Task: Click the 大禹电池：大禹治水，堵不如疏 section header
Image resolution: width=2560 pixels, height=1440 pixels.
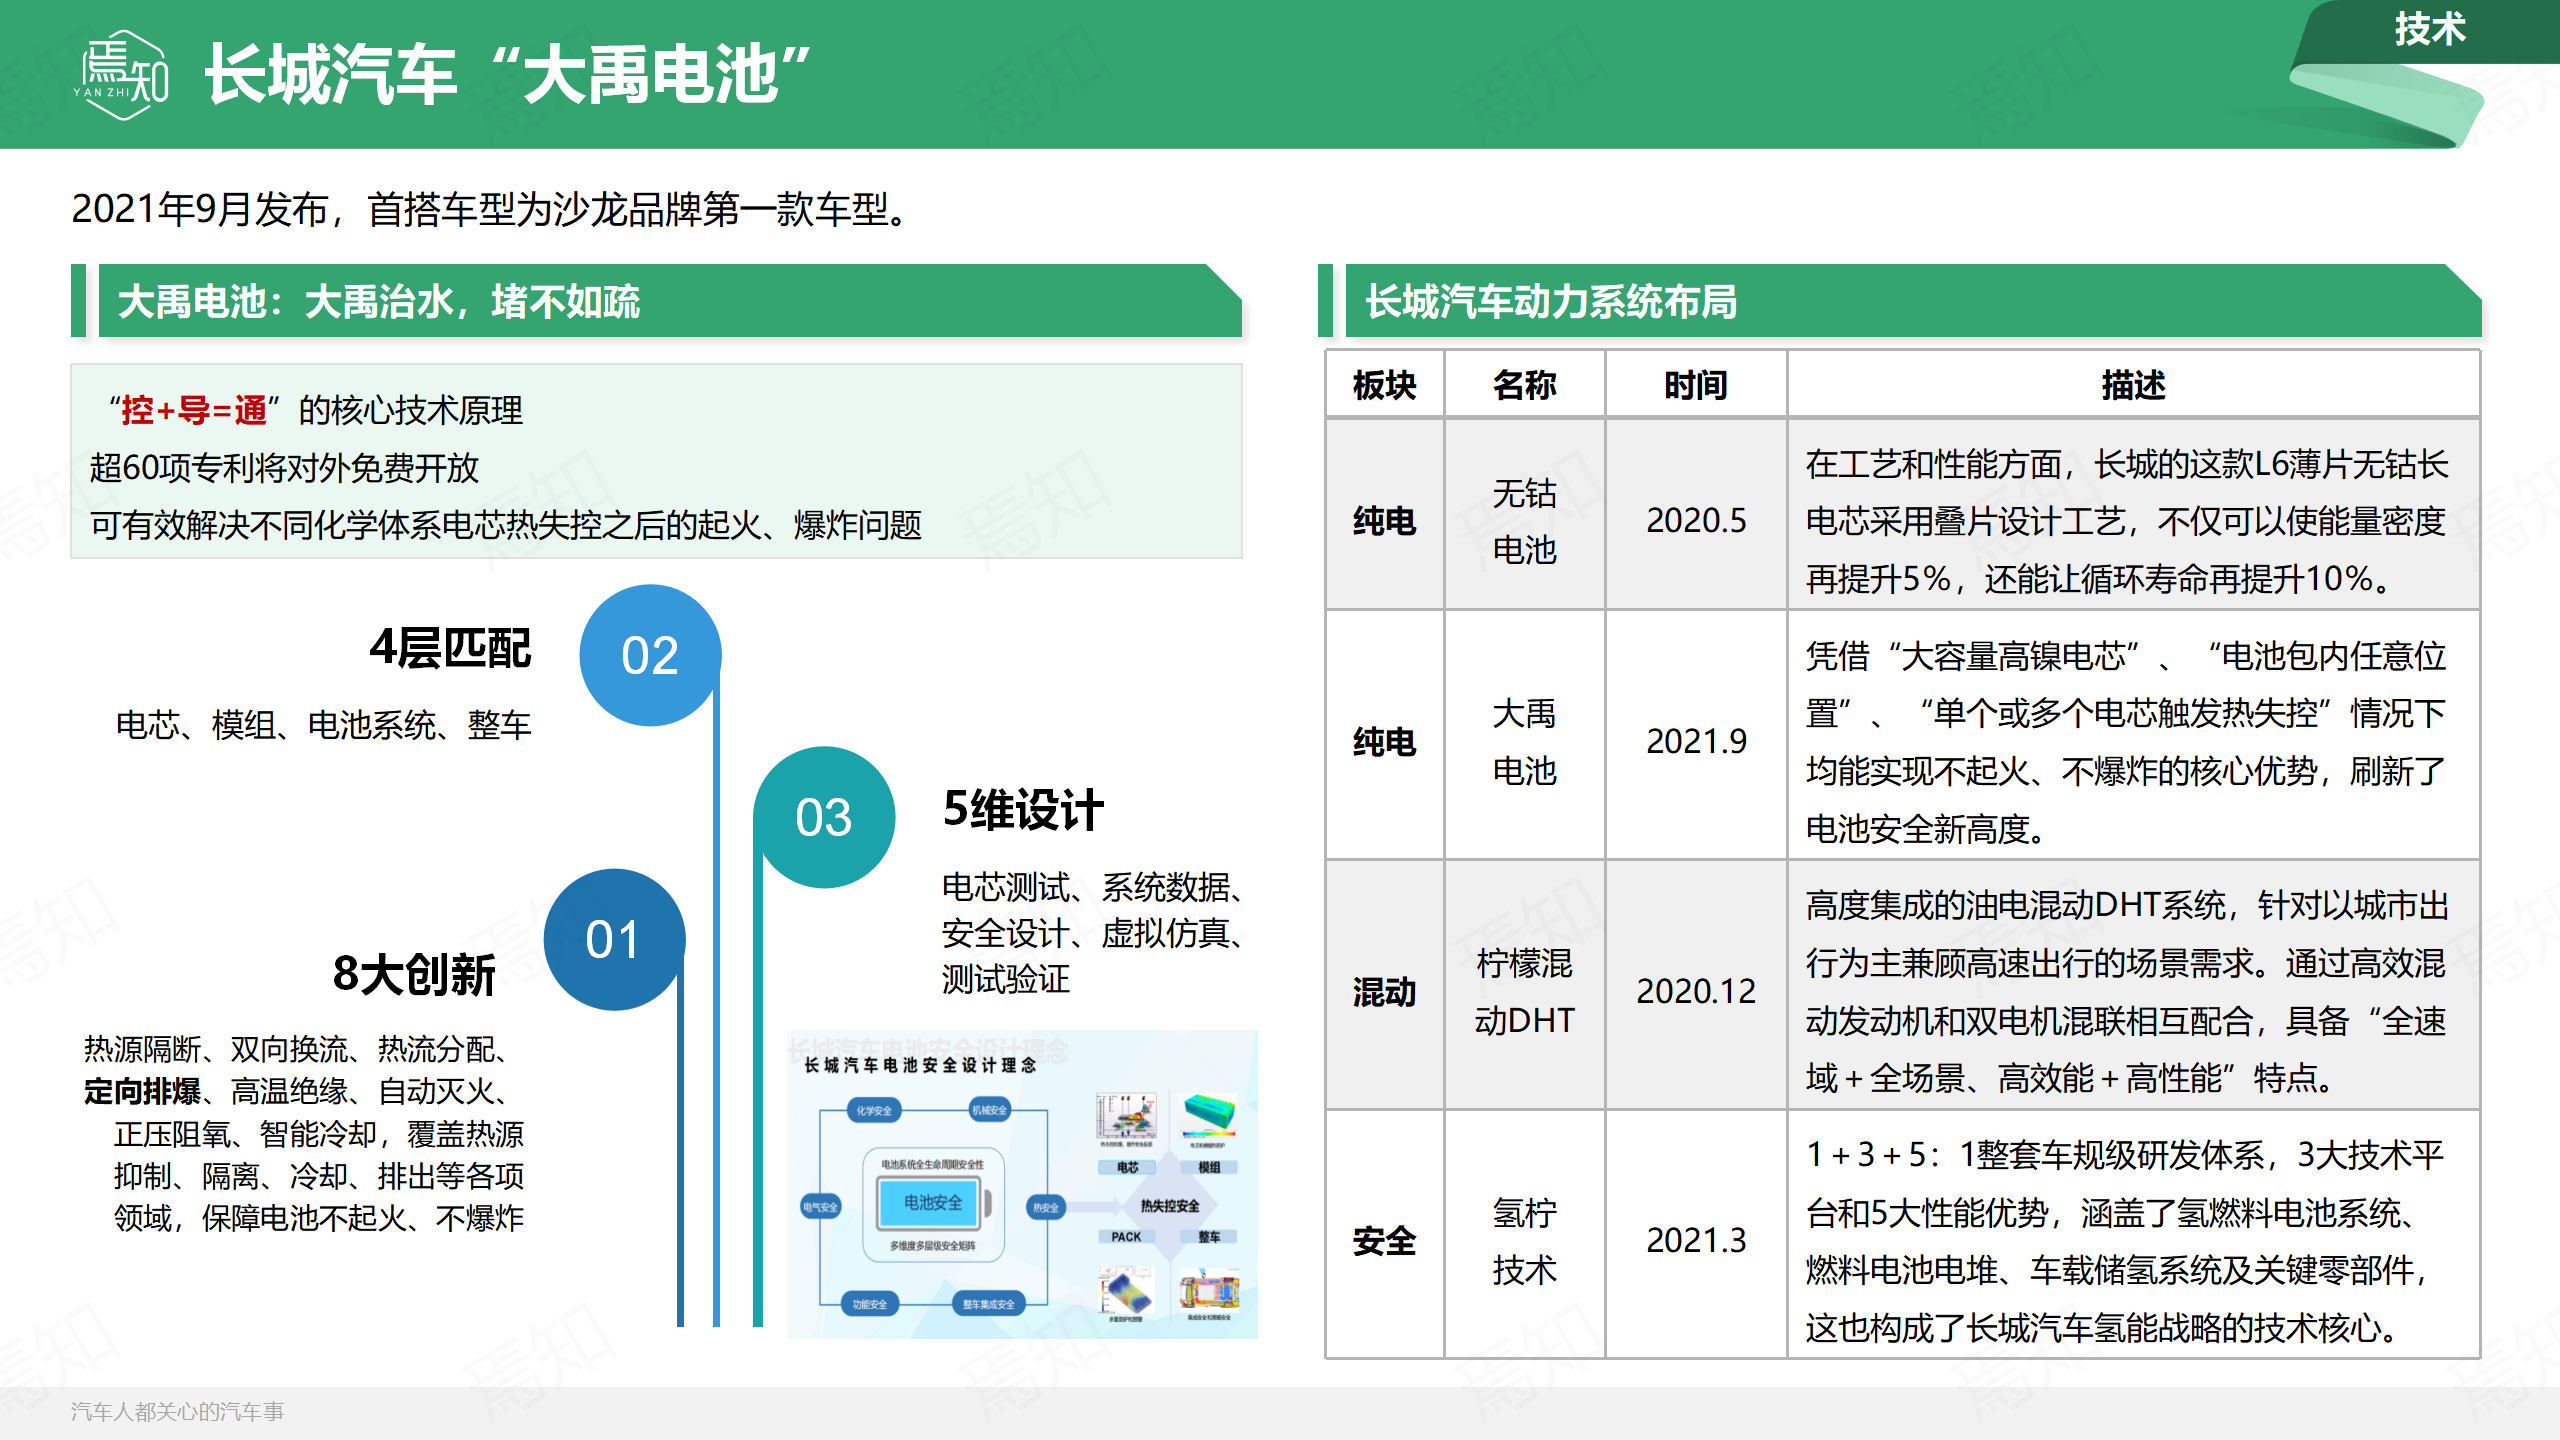Action: pyautogui.click(x=670, y=301)
